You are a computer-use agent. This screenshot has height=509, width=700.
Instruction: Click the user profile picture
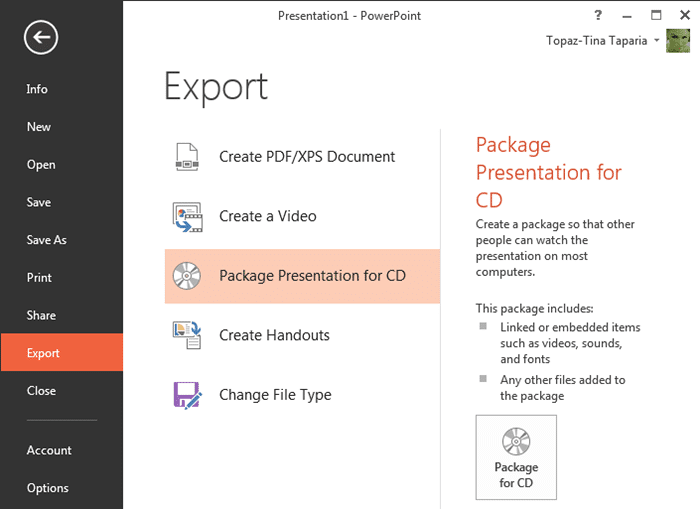(x=678, y=41)
